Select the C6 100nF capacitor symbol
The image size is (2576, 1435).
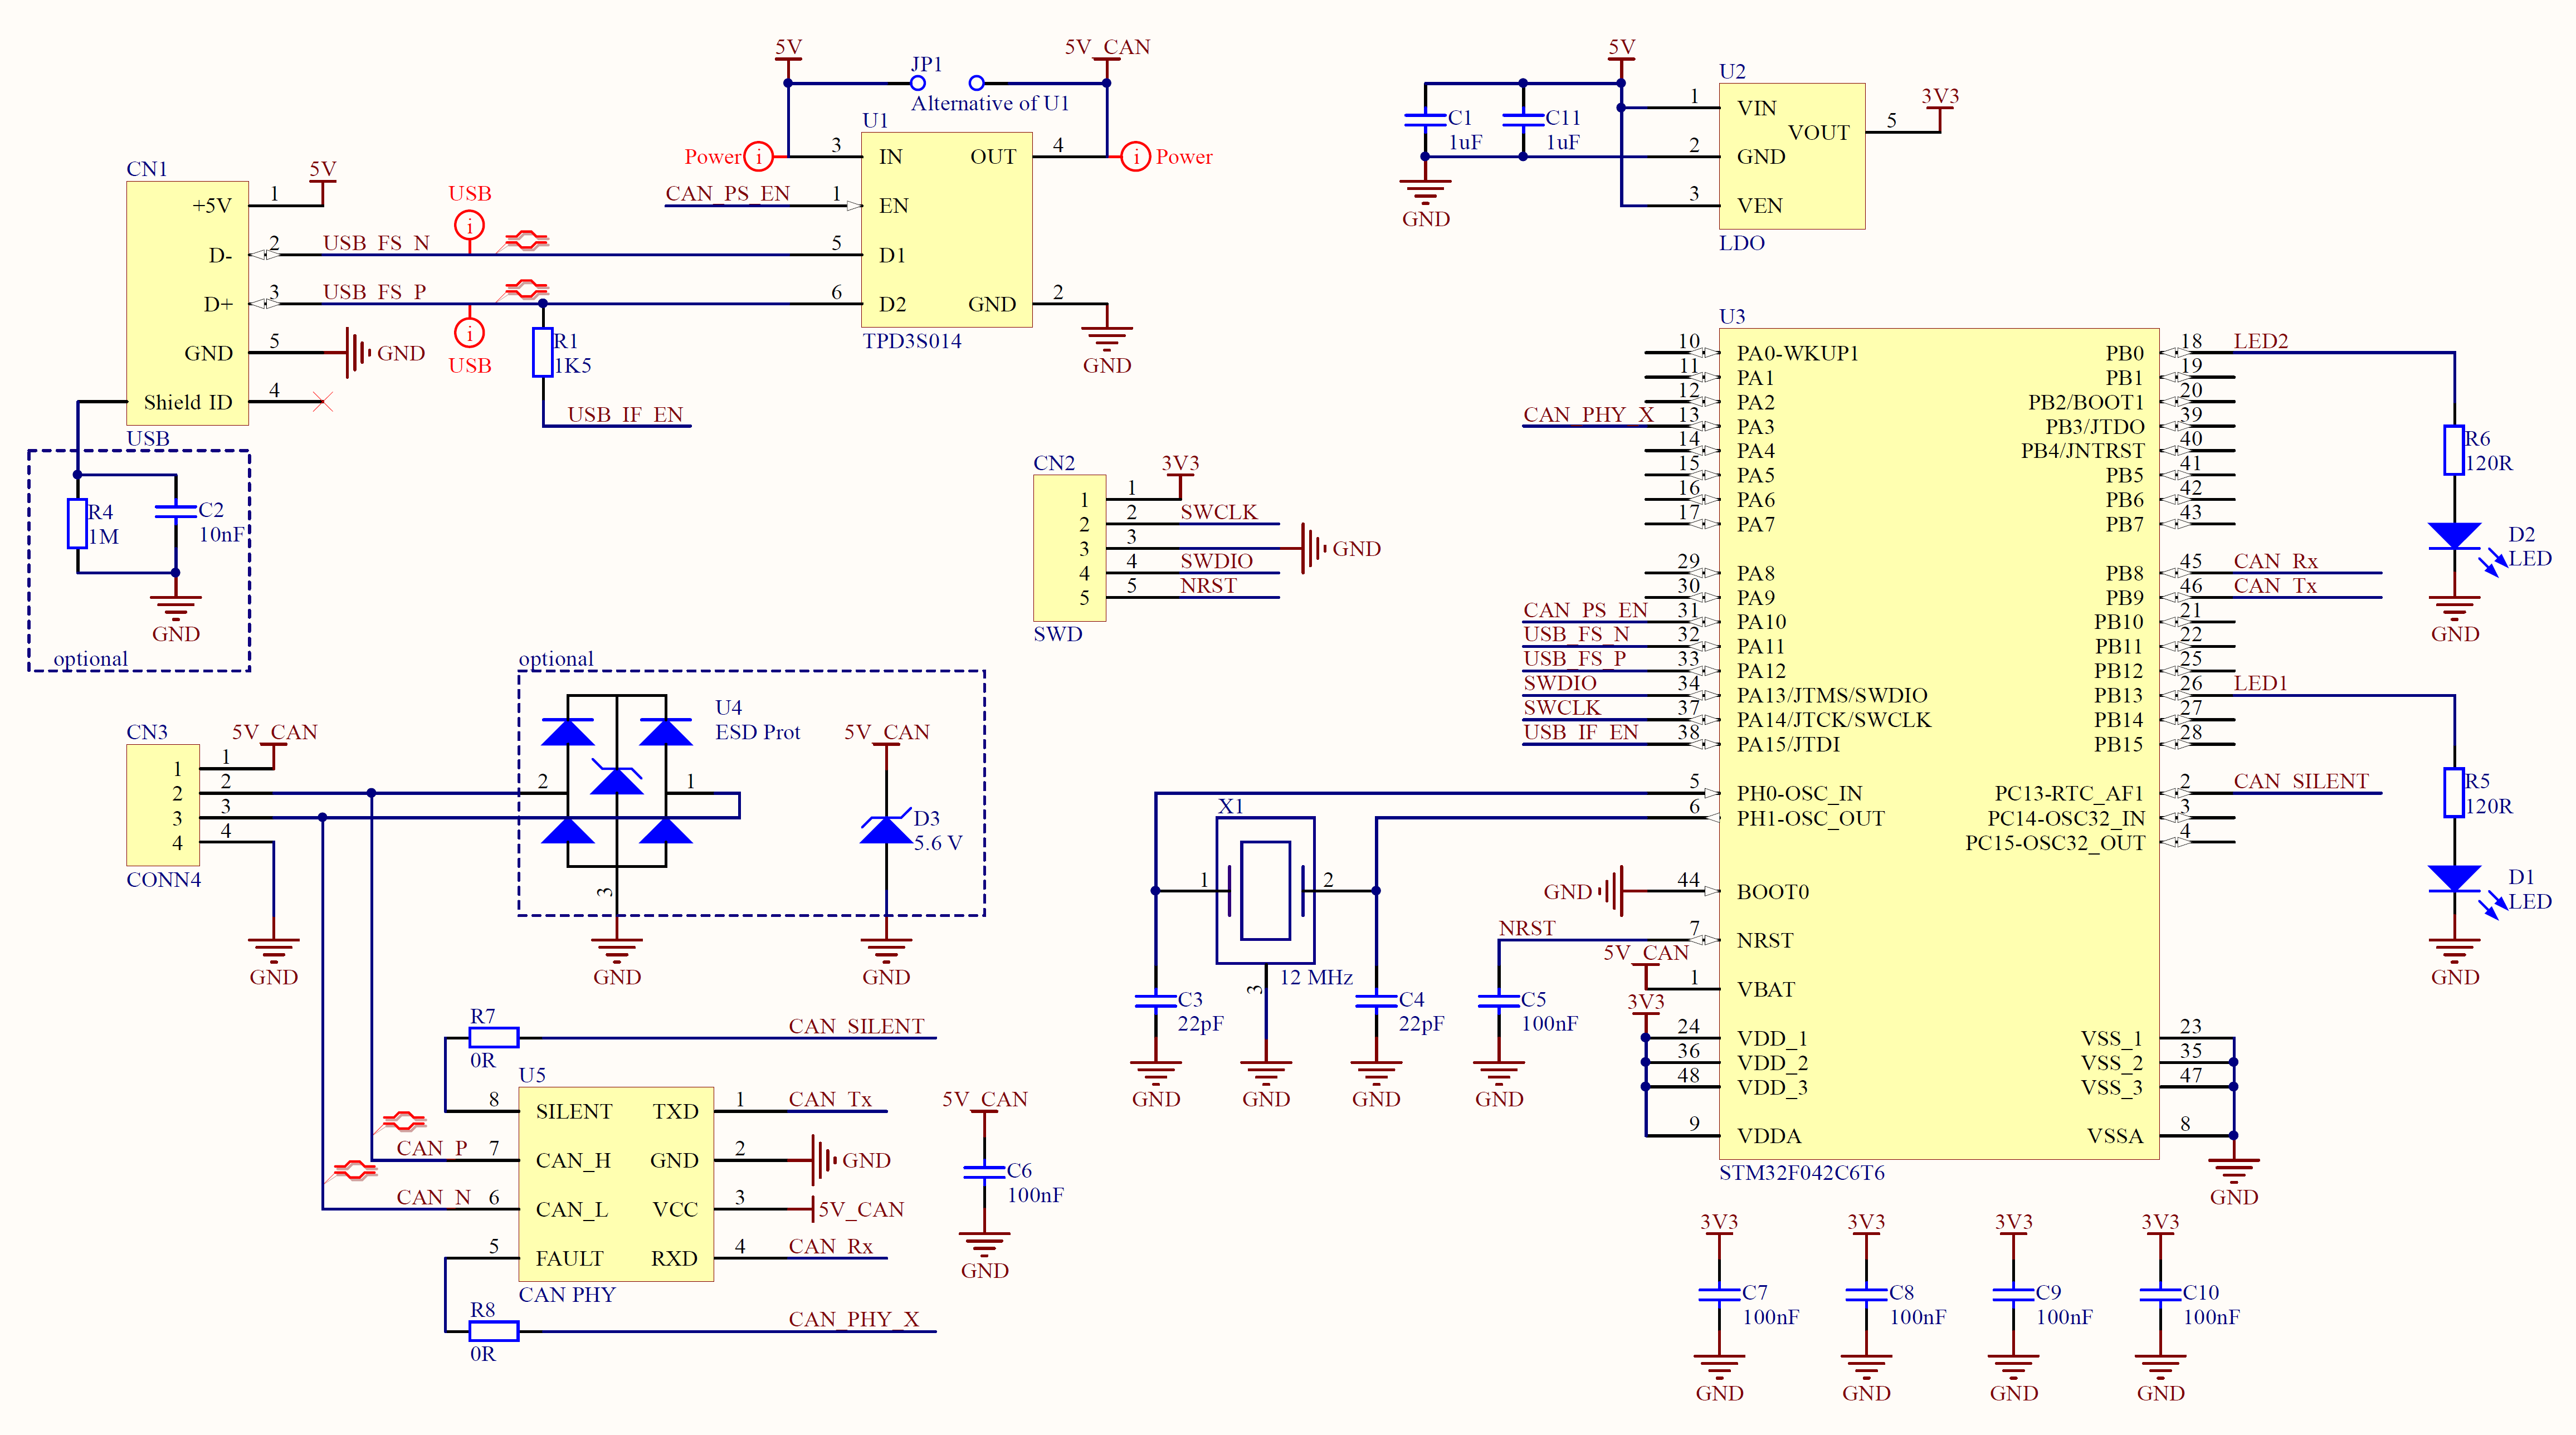(984, 1171)
